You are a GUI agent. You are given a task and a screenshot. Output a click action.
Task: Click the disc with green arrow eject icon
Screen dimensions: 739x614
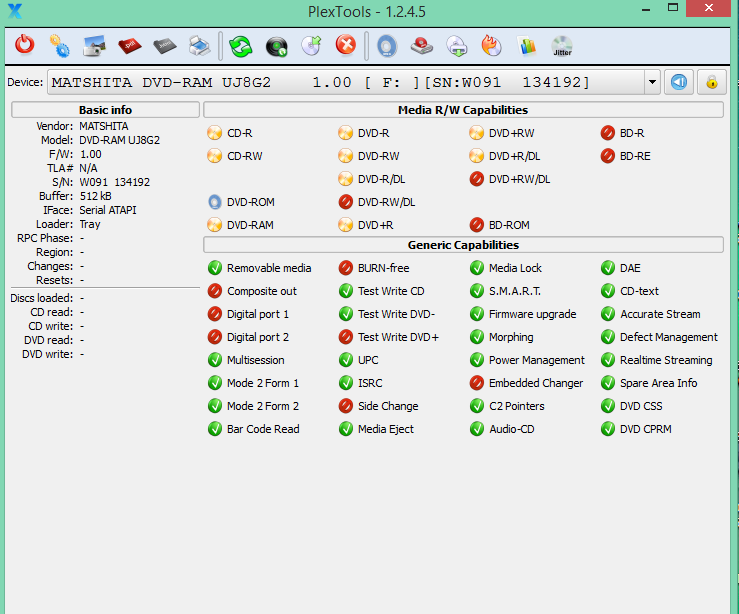click(x=312, y=46)
